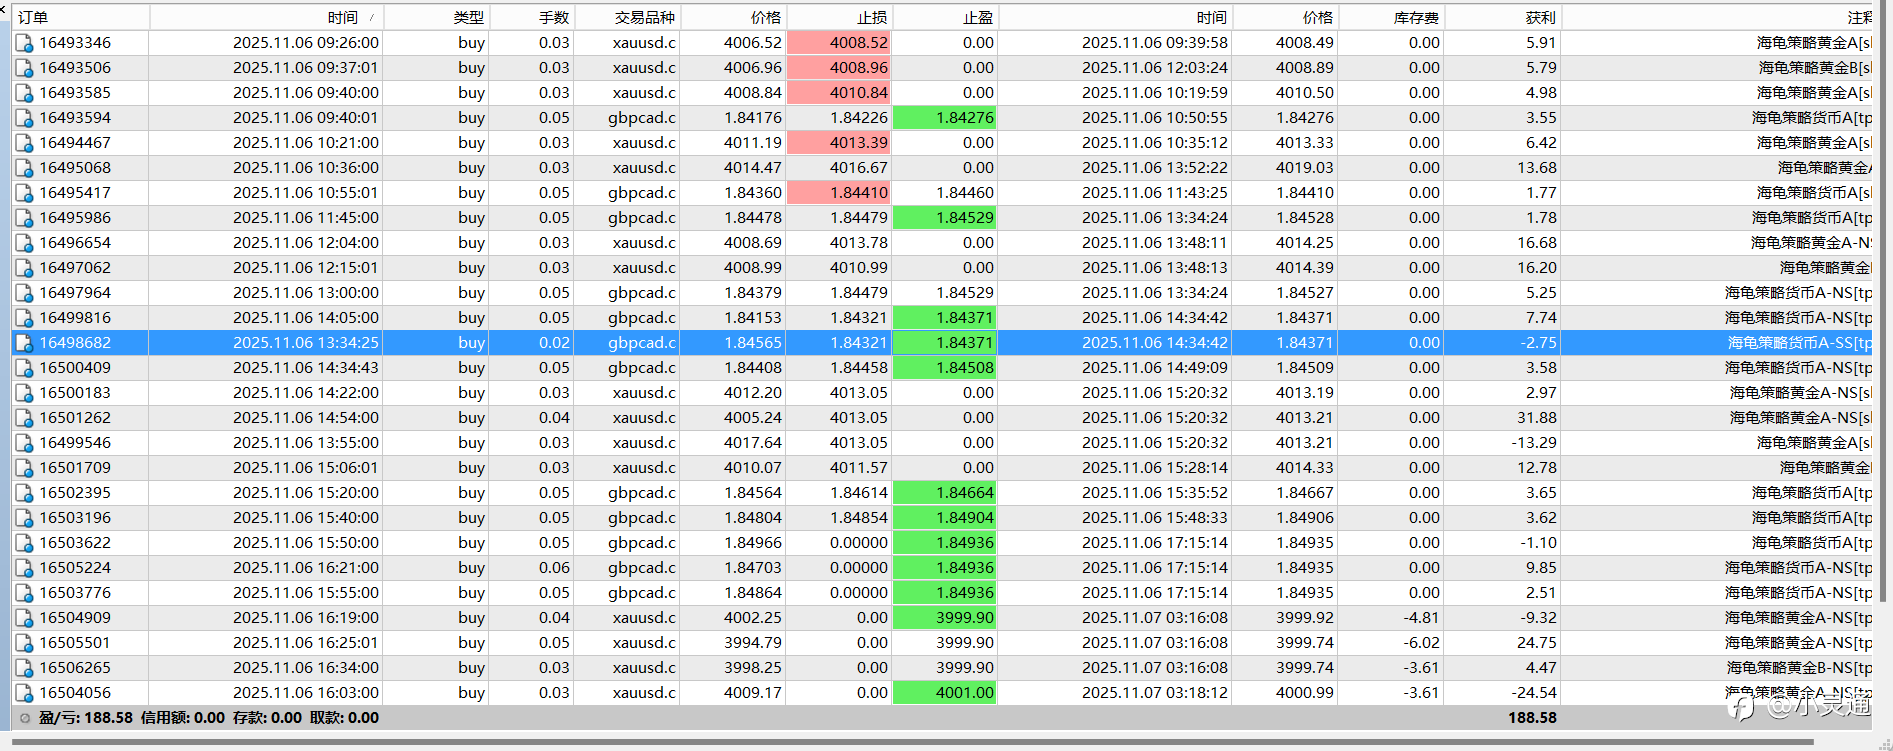The width and height of the screenshot is (1893, 751).
Task: Click the close price 1.84528
Action: coord(1305,218)
